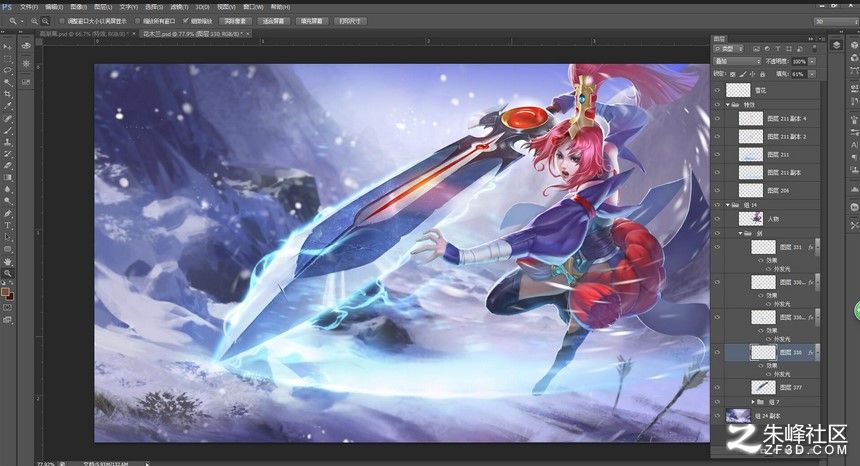Open the Layers dock icon in right strip
860x466 pixels.
836,45
